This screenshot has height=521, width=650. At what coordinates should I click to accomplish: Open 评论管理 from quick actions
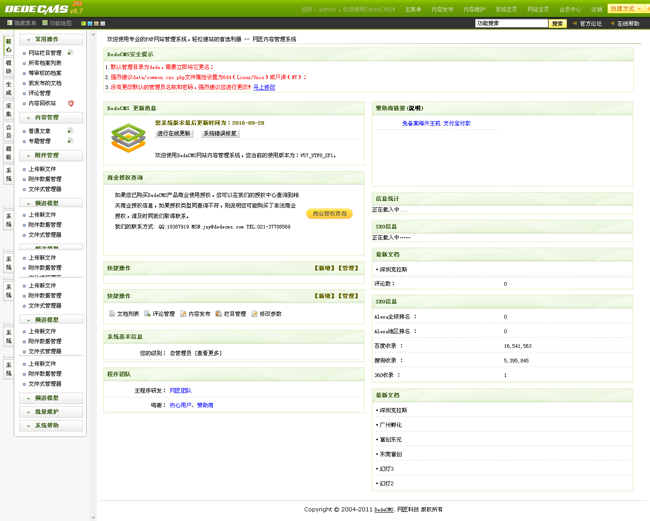pos(158,314)
